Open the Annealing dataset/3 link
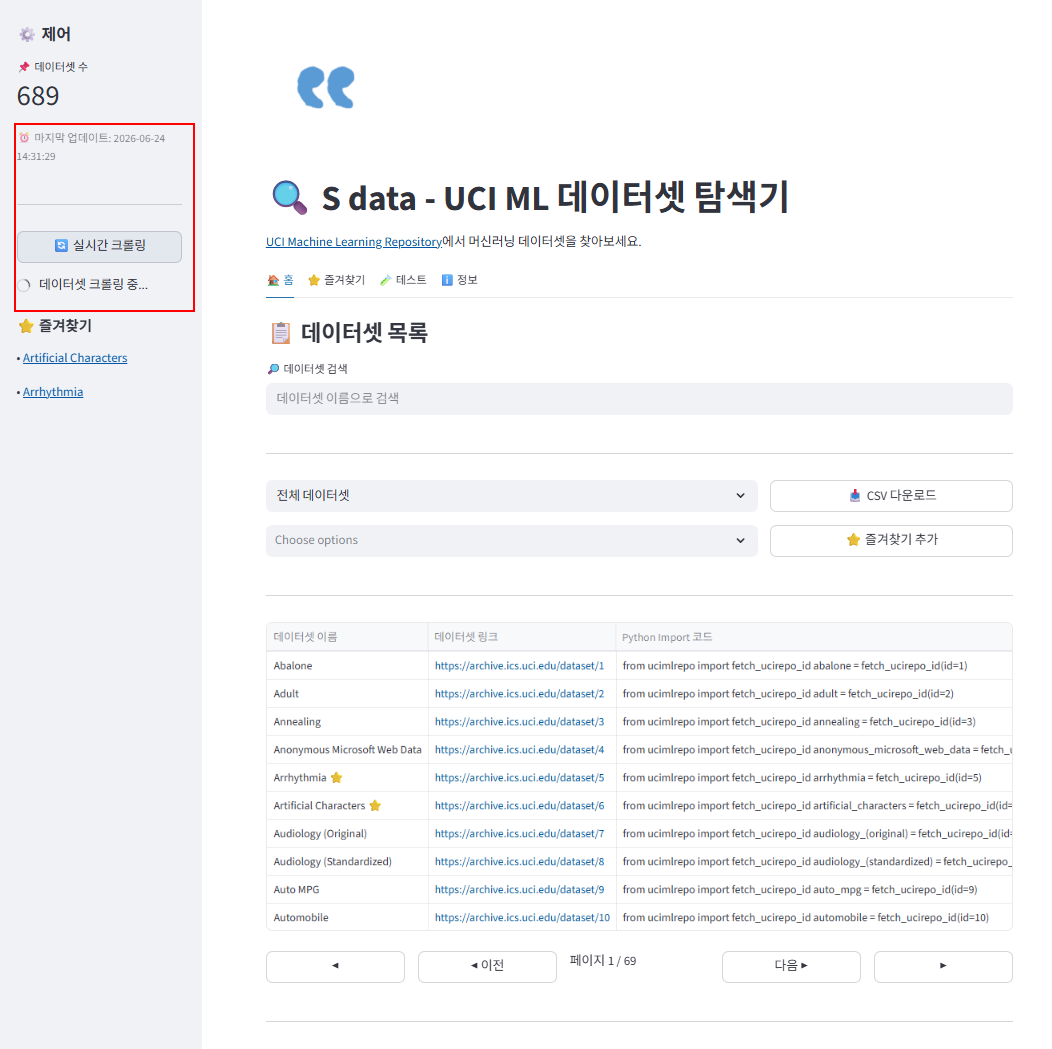 (x=519, y=722)
